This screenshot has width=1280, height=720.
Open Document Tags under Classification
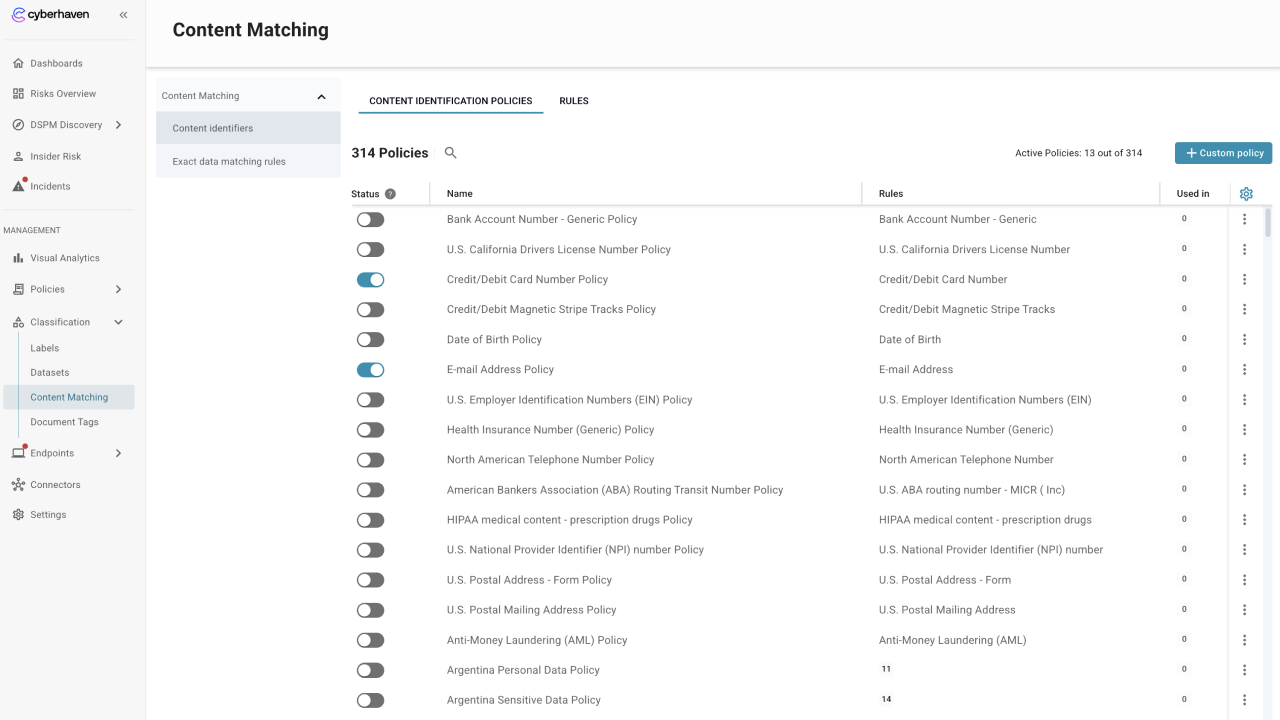tap(64, 422)
